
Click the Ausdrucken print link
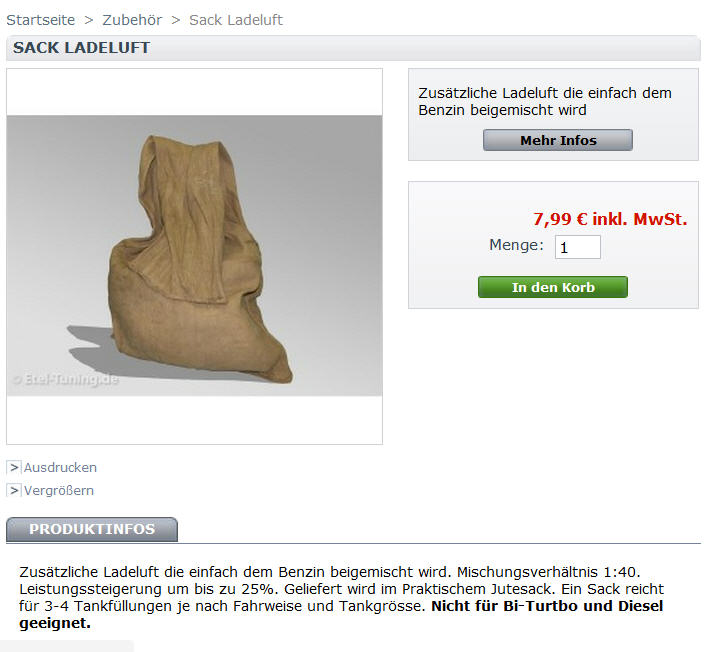(x=60, y=468)
